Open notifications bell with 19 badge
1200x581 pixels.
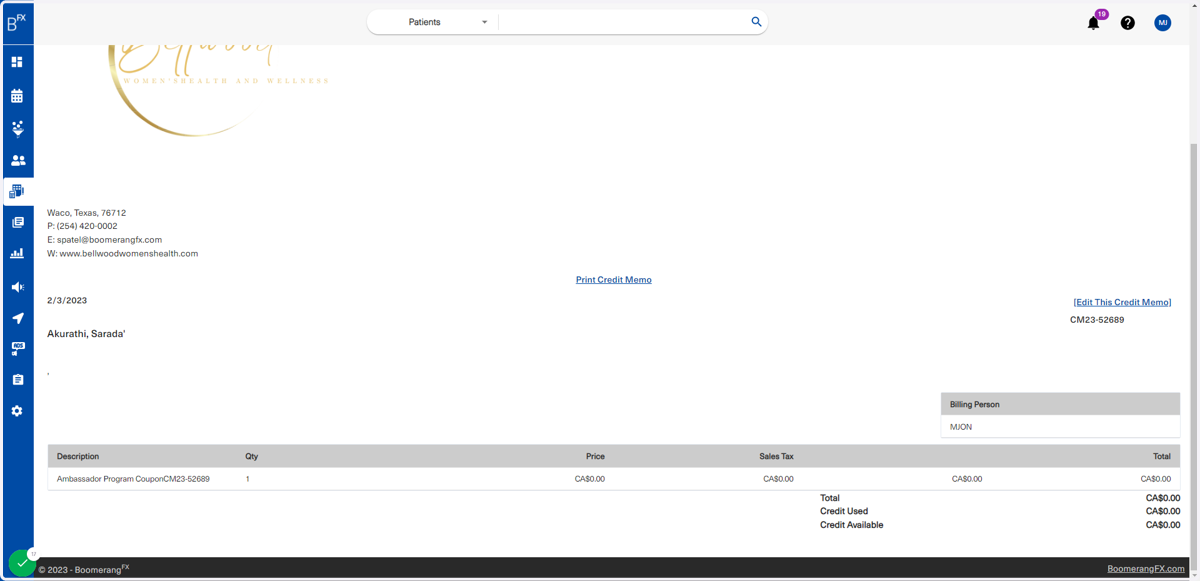click(1094, 22)
